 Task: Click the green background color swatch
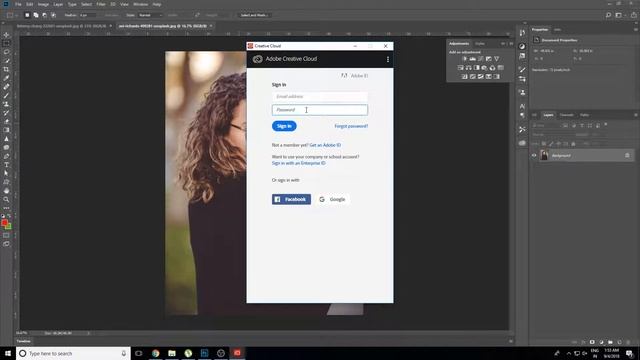click(9, 227)
